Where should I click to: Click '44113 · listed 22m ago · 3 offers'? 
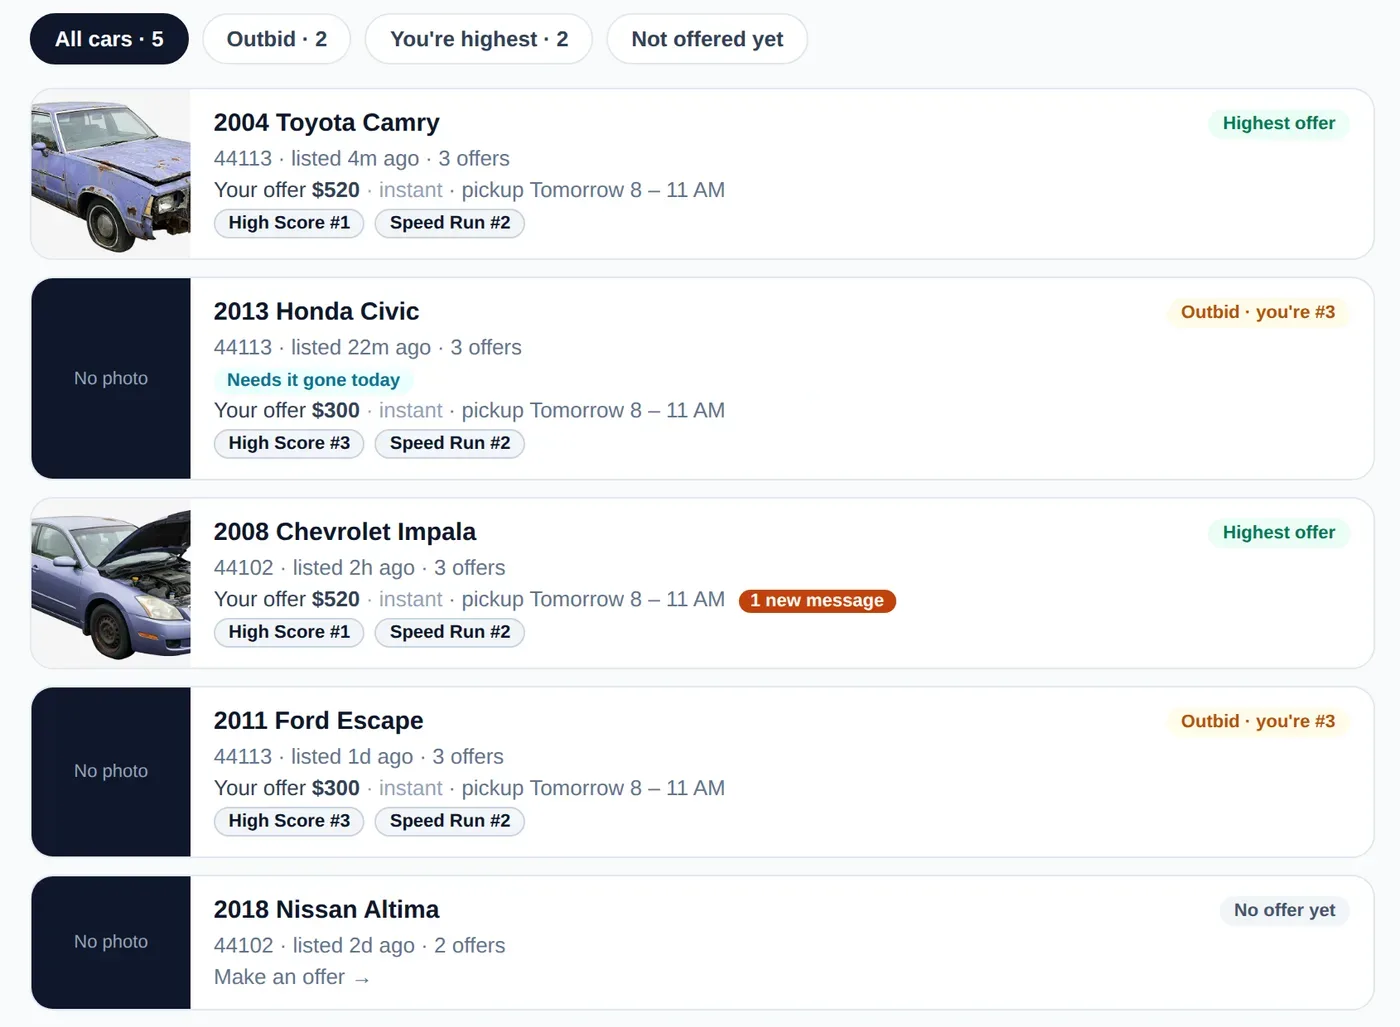pos(368,347)
